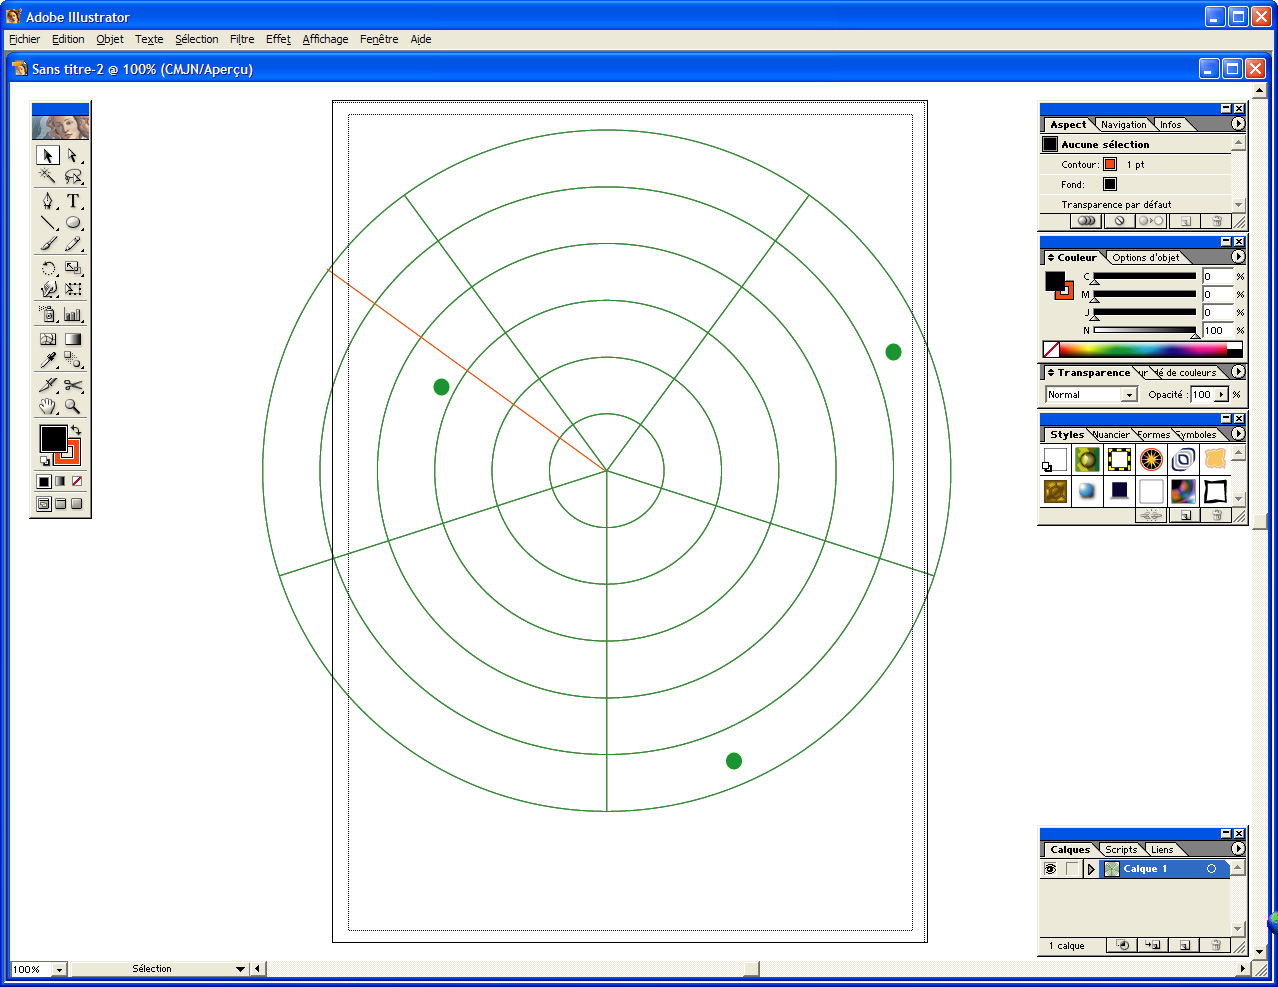Swap fill and stroke colors in toolbox
This screenshot has width=1278, height=987.
(75, 430)
